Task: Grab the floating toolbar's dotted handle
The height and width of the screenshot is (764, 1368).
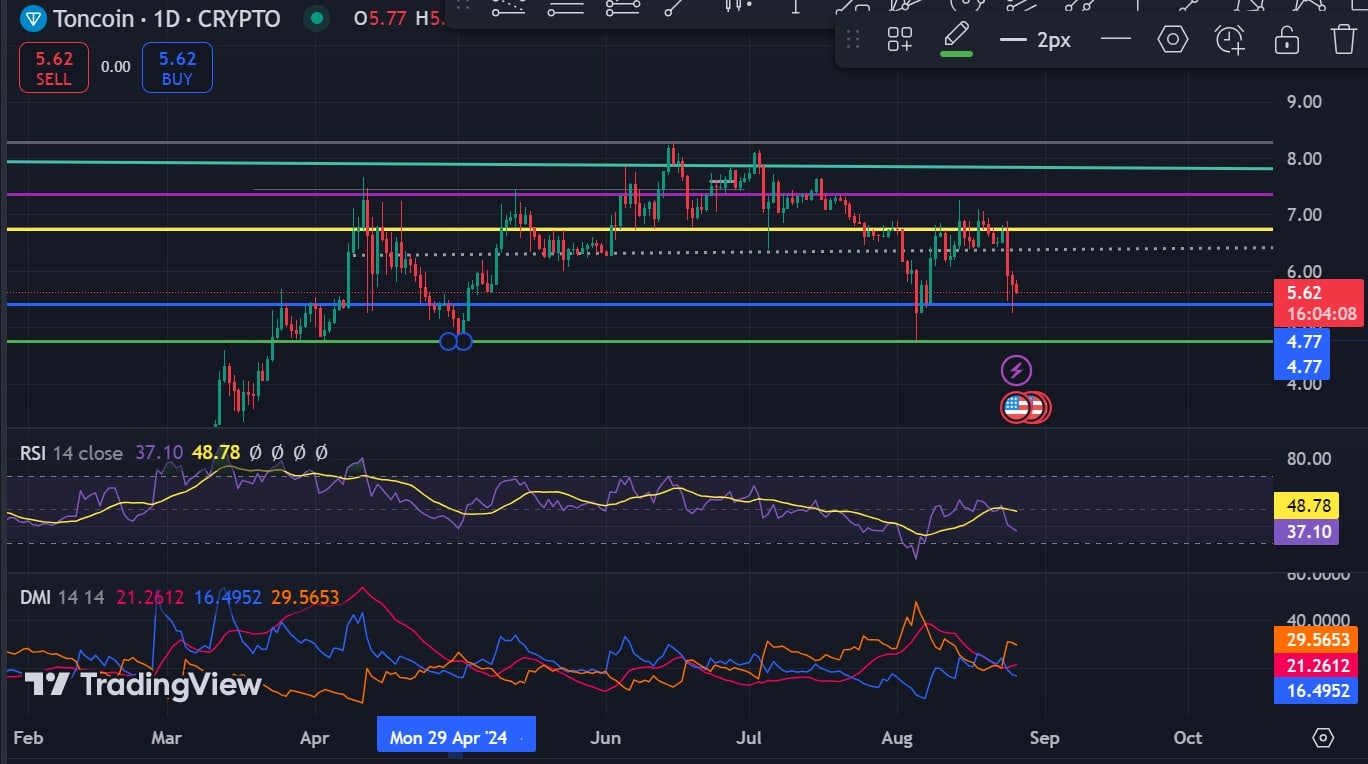Action: [853, 39]
